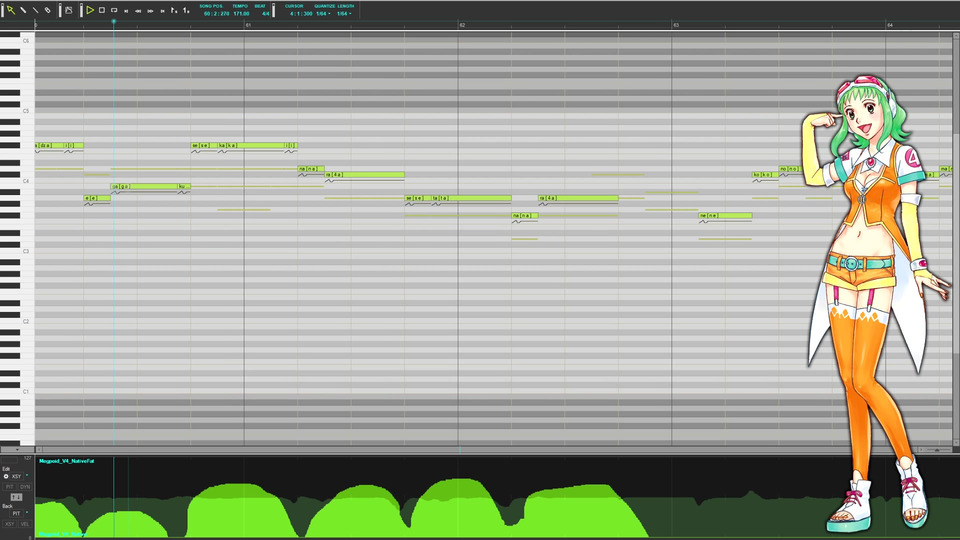Rewind the song position
Image resolution: width=960 pixels, height=540 pixels.
138,10
